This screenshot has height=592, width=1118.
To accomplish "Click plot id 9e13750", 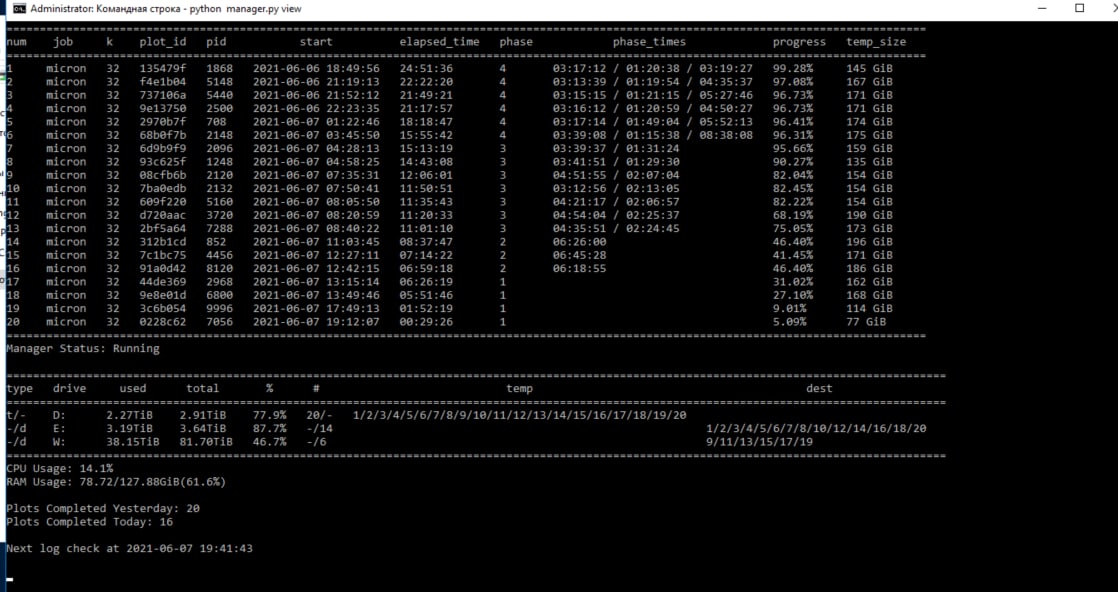I will pos(163,108).
